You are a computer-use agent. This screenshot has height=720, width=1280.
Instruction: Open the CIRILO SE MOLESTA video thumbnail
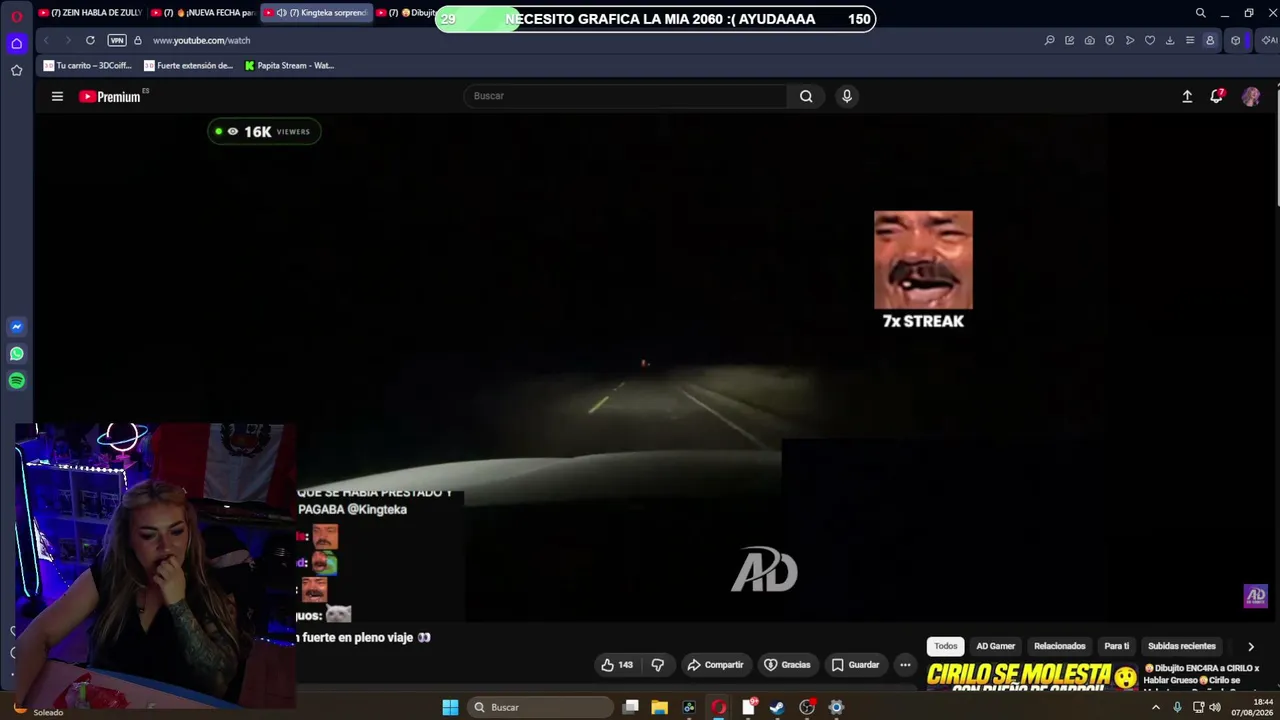tap(1031, 677)
